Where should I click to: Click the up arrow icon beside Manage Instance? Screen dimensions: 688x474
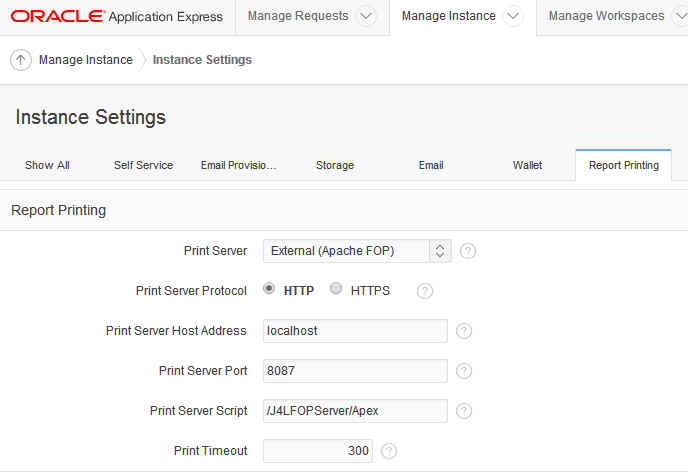coord(21,60)
